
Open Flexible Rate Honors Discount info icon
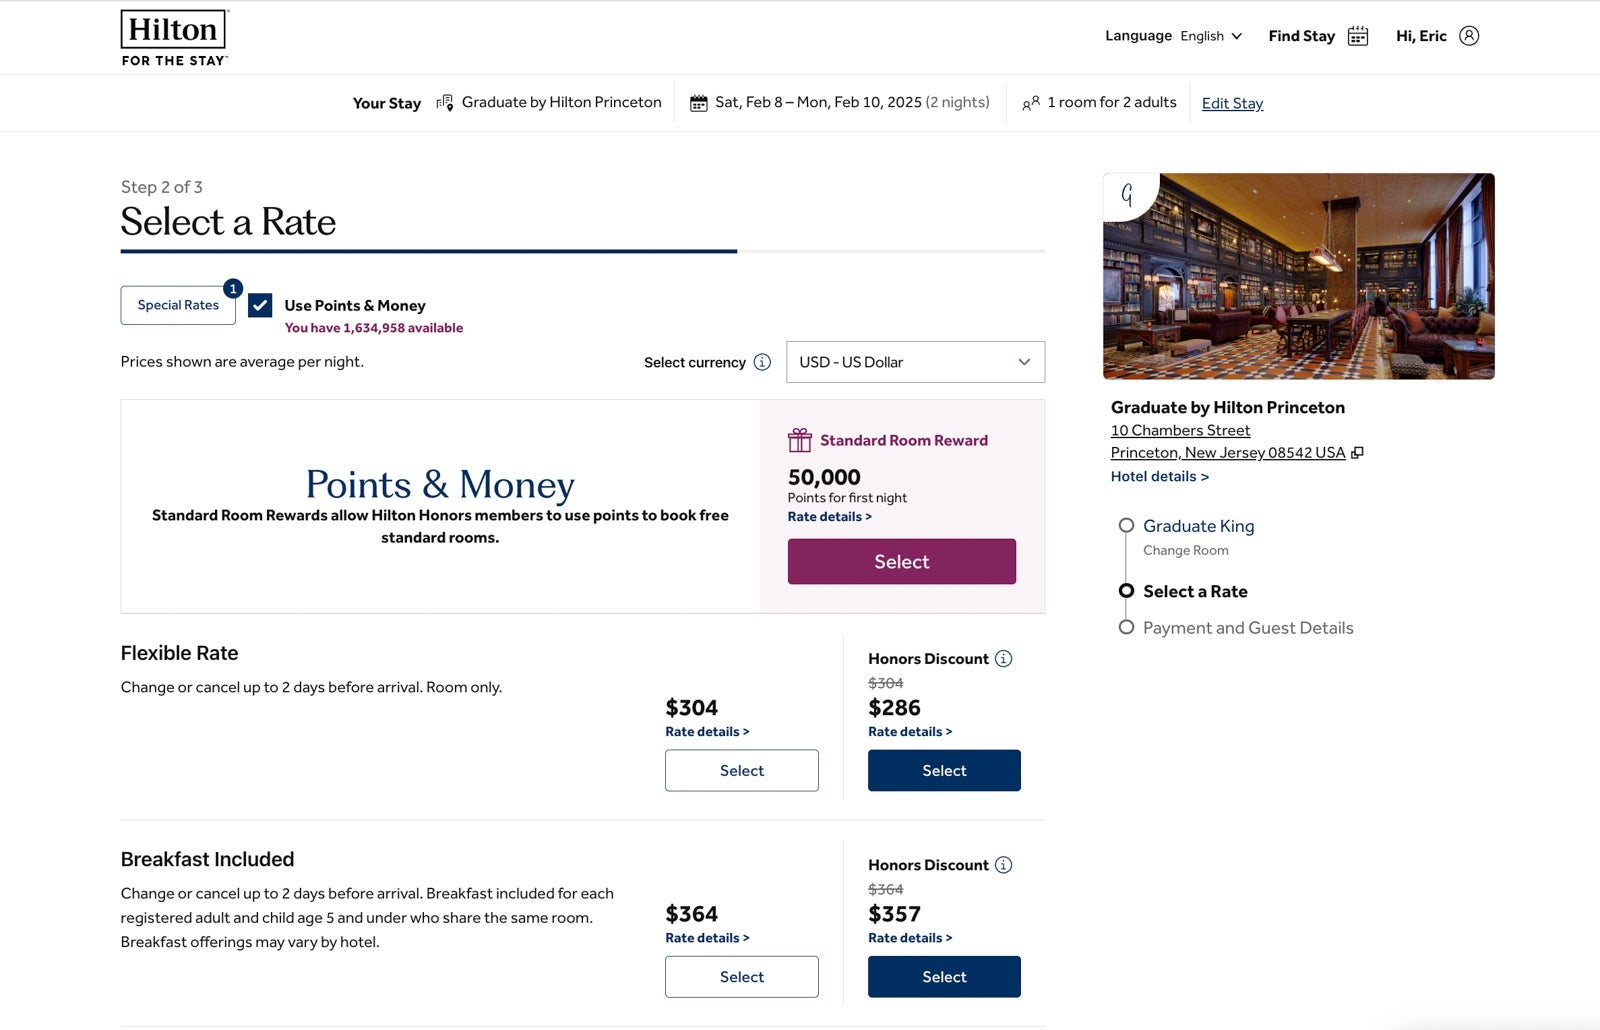pyautogui.click(x=1003, y=658)
